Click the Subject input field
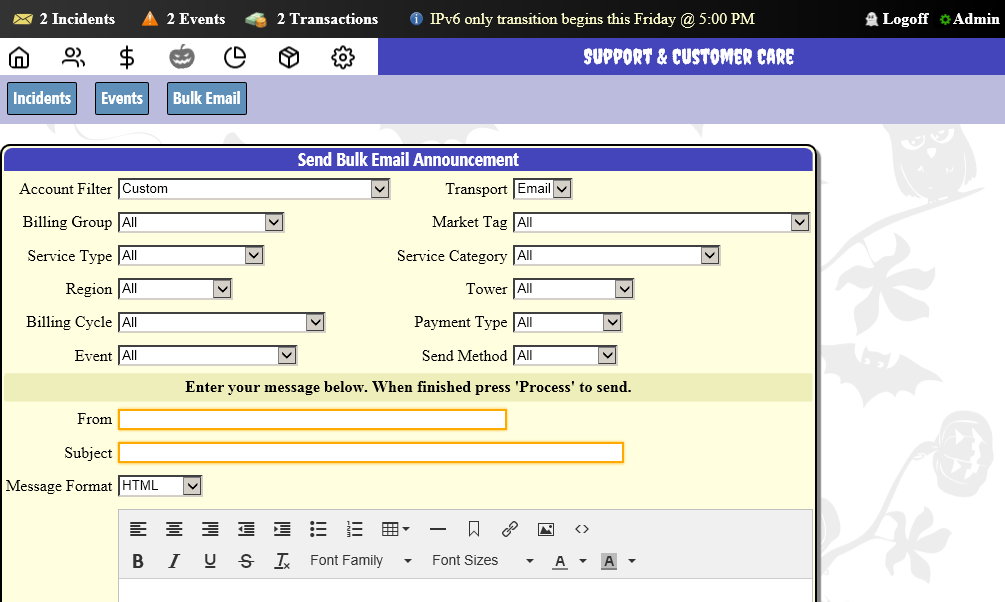The height and width of the screenshot is (602, 1005). tap(371, 453)
